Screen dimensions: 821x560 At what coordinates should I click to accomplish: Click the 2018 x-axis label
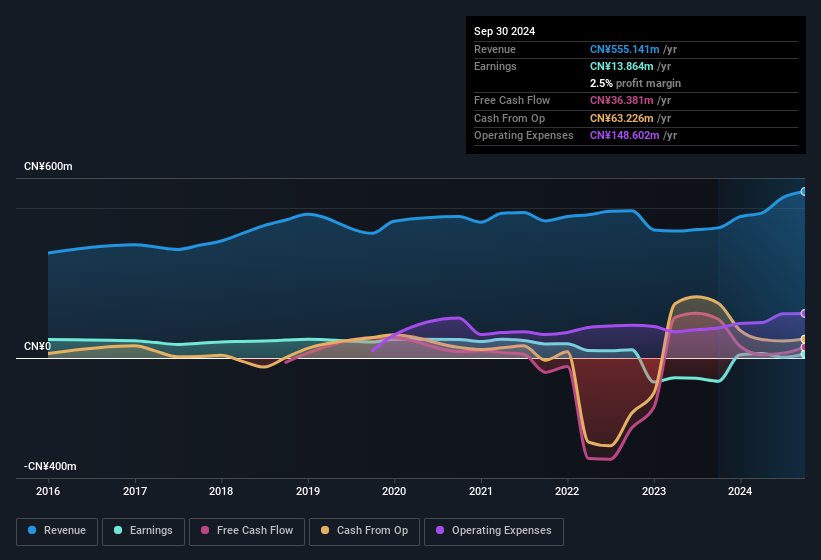221,491
